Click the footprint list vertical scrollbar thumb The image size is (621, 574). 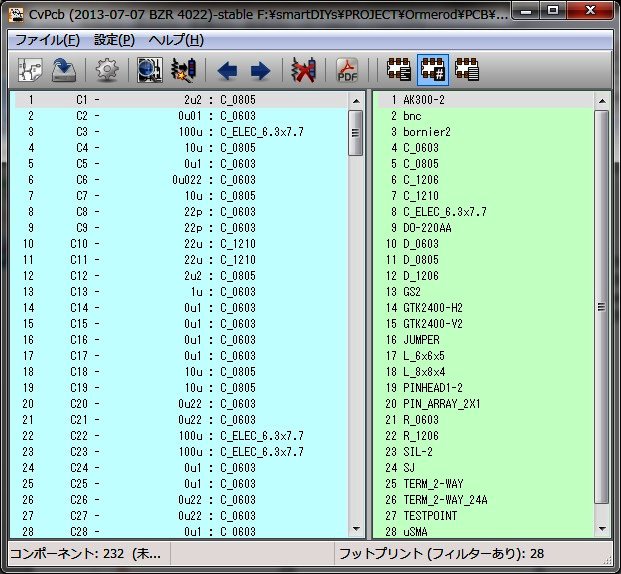[x=601, y=307]
